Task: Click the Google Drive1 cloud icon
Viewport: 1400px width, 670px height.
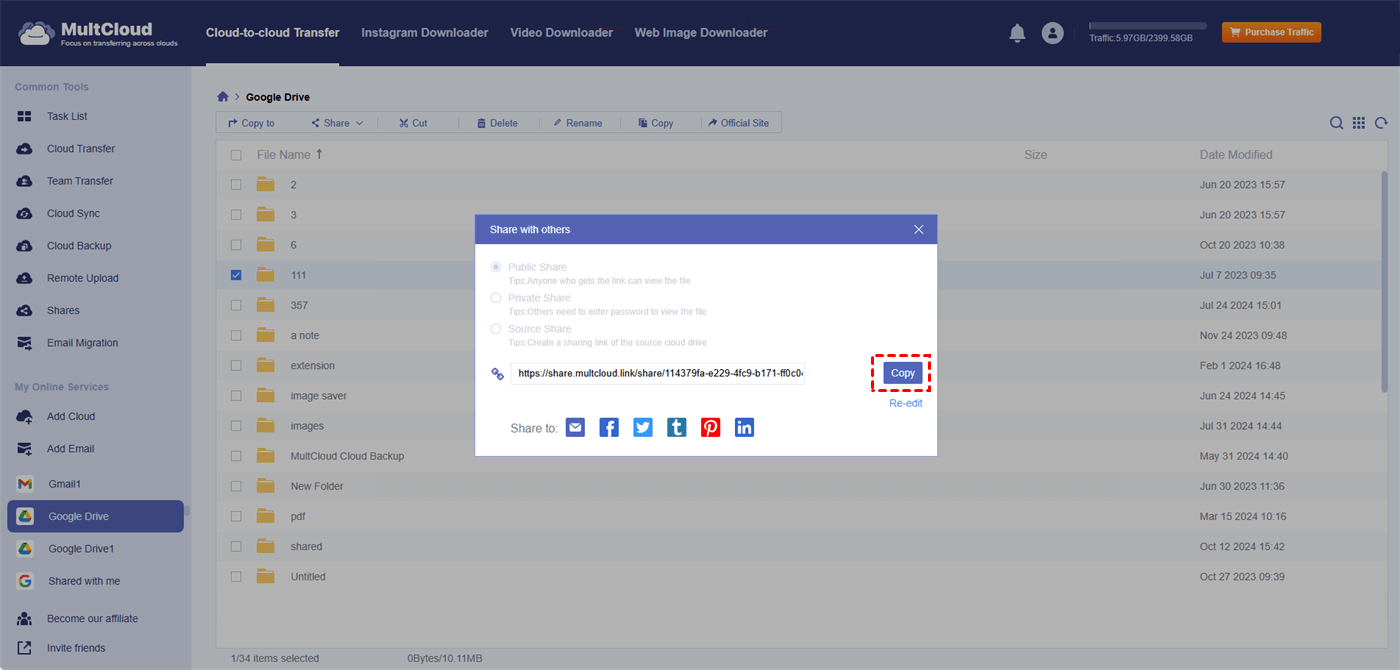Action: click(25, 549)
